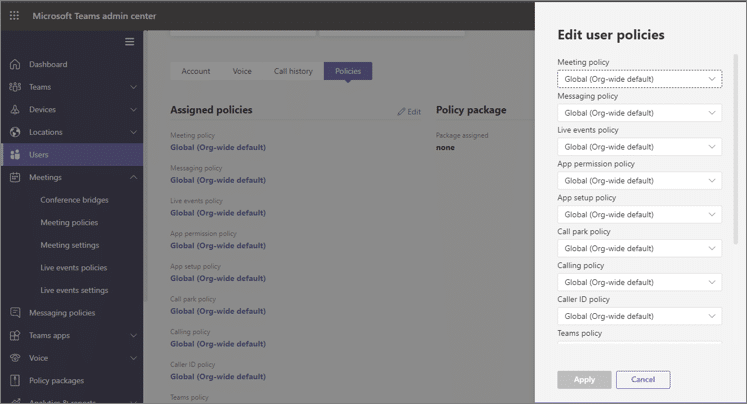Click the Edit user policies heading
Screen dimensions: 747x404
[x=611, y=35]
